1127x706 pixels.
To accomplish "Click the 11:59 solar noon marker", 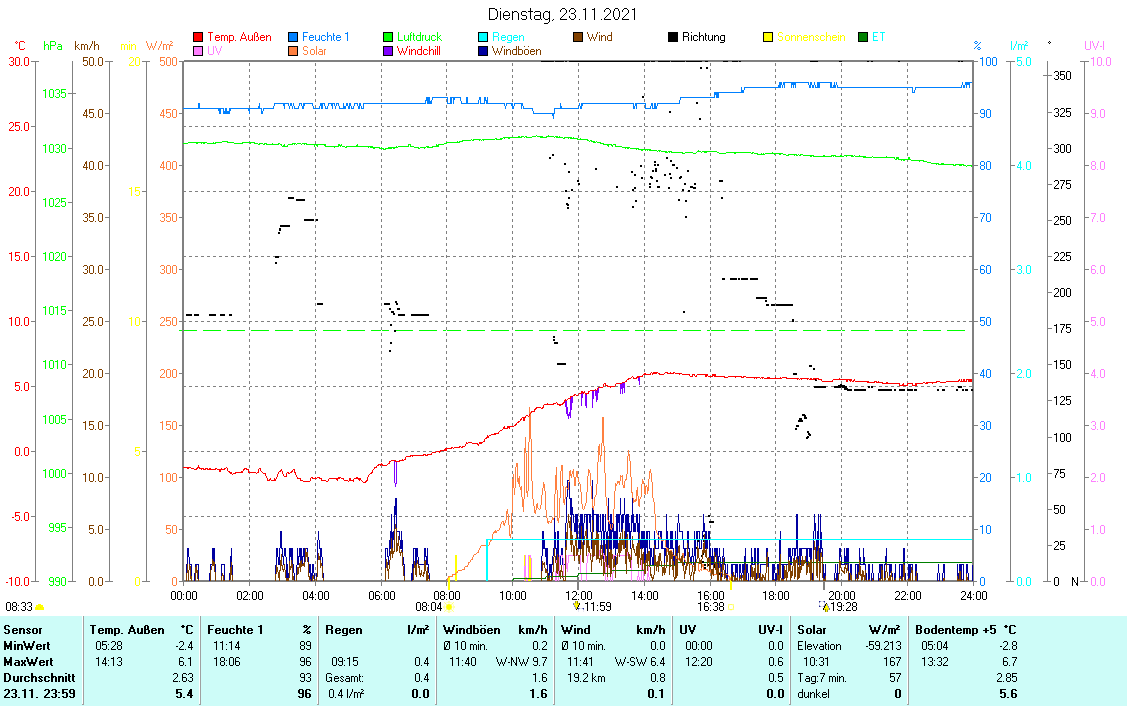I will (577, 606).
